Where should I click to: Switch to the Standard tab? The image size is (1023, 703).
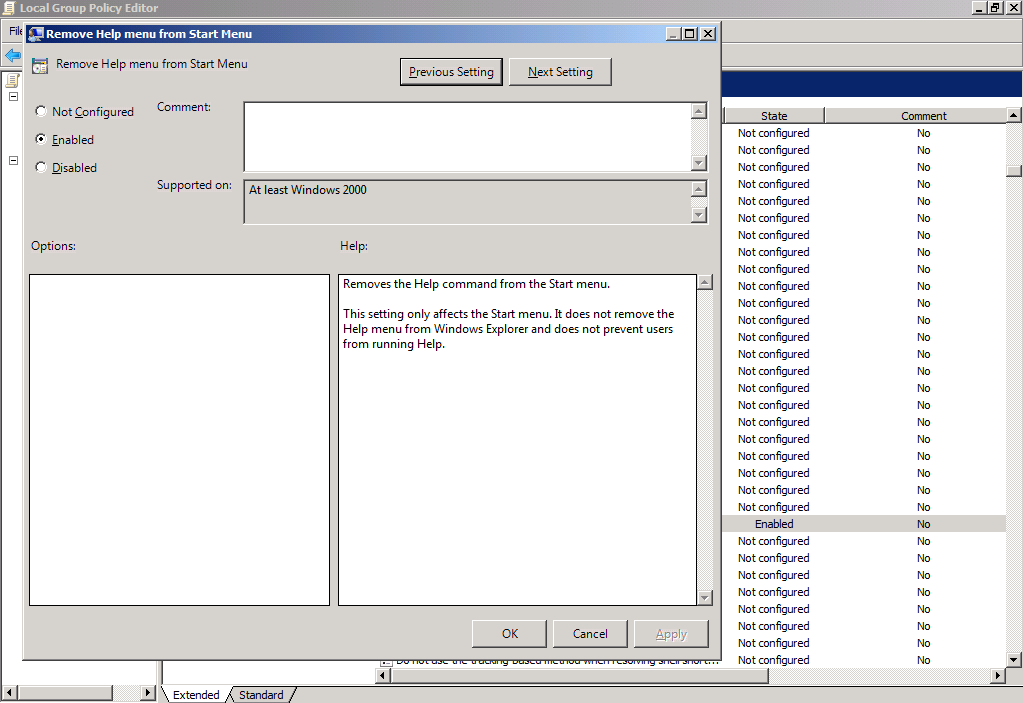261,695
